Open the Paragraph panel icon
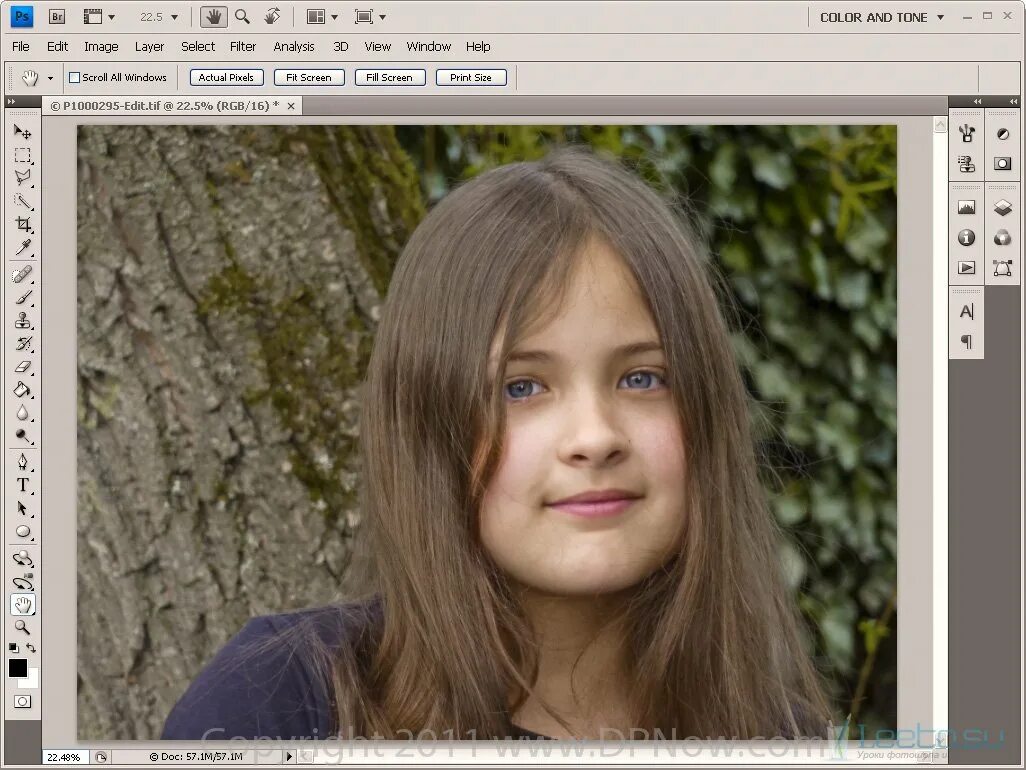This screenshot has width=1026, height=770. (x=966, y=341)
